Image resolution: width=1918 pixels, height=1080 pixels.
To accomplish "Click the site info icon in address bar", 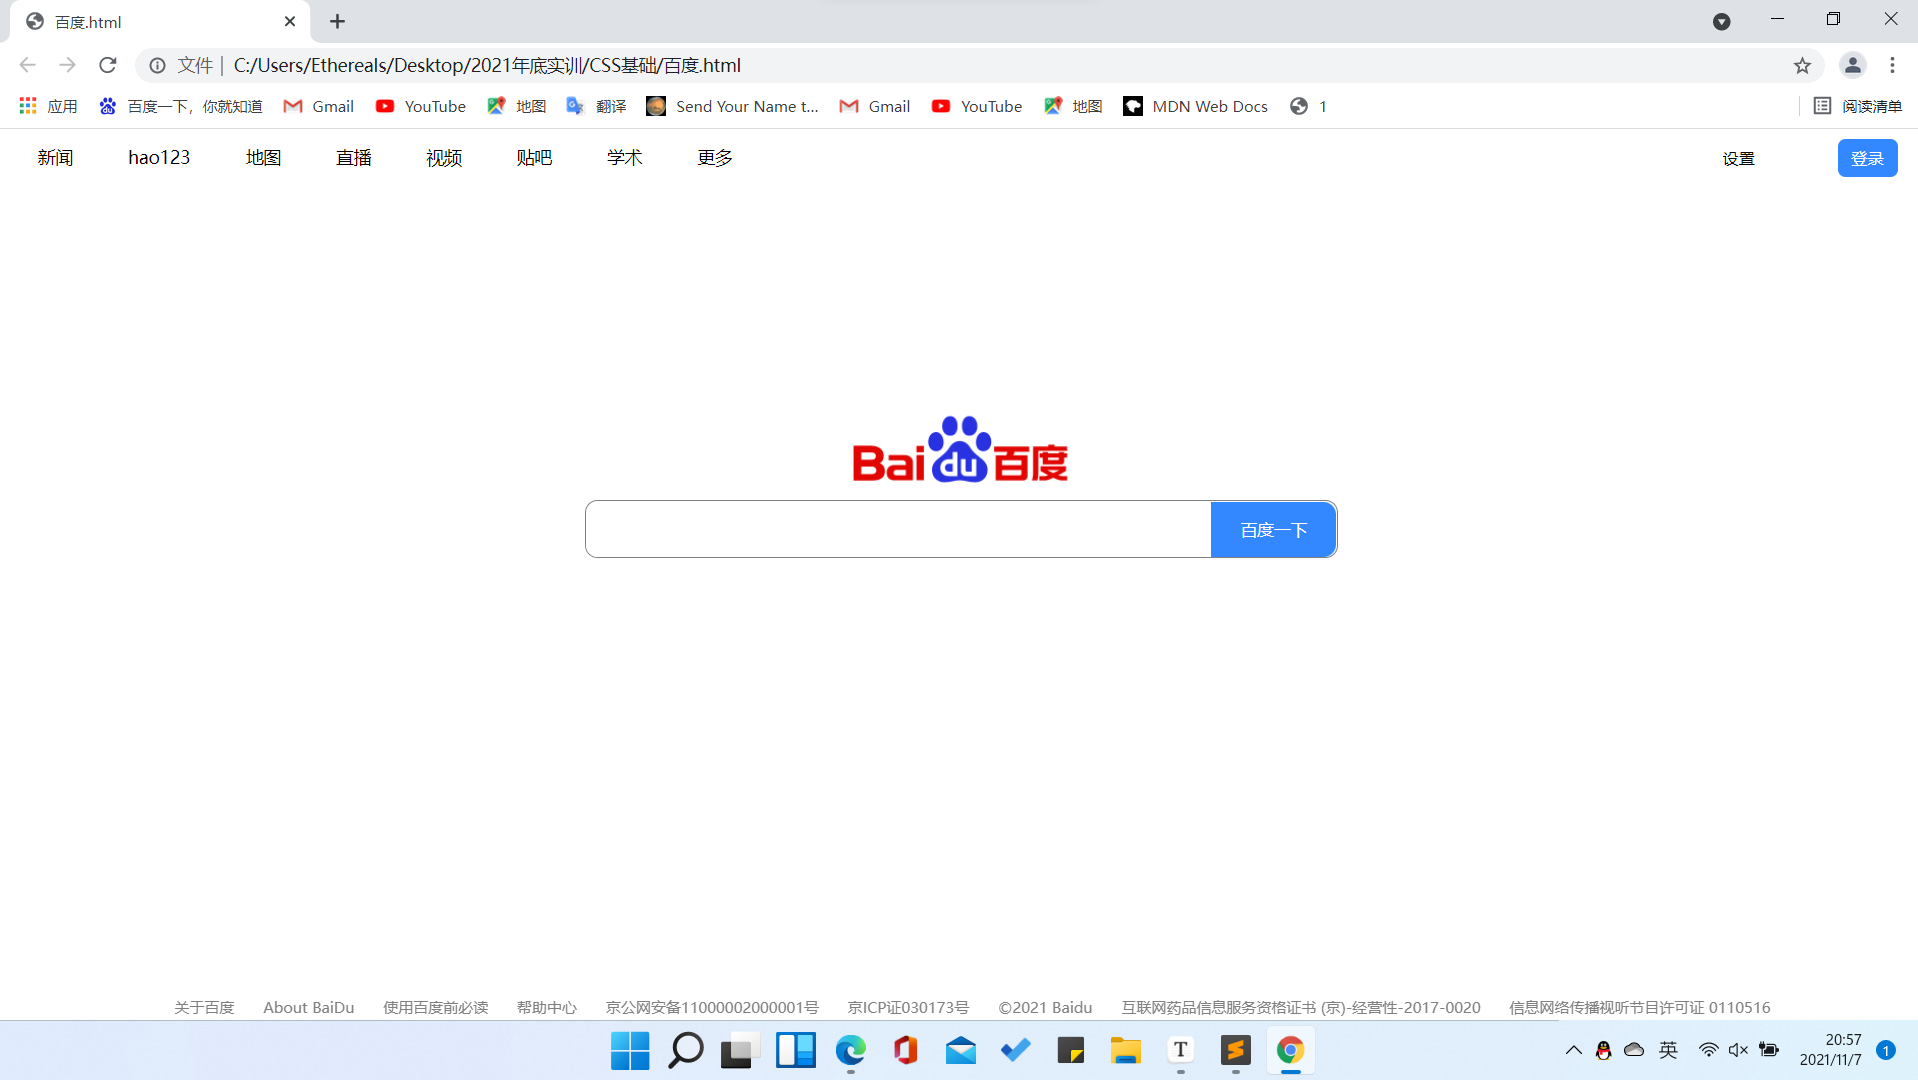I will coord(157,65).
